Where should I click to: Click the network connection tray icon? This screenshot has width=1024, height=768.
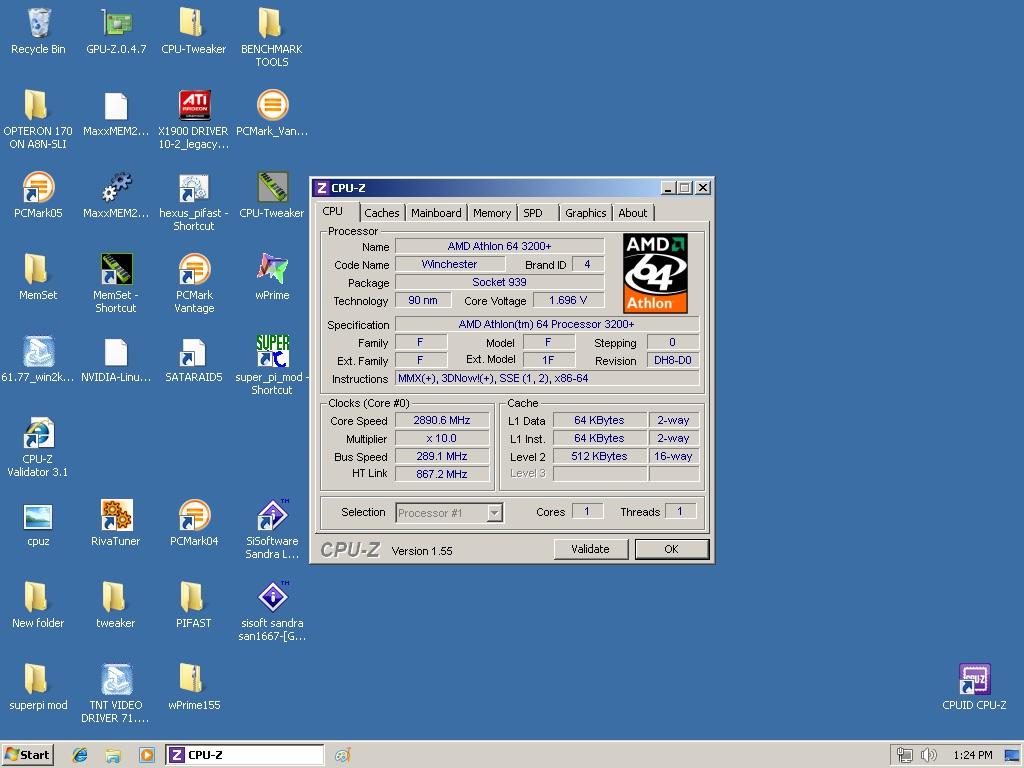[904, 755]
